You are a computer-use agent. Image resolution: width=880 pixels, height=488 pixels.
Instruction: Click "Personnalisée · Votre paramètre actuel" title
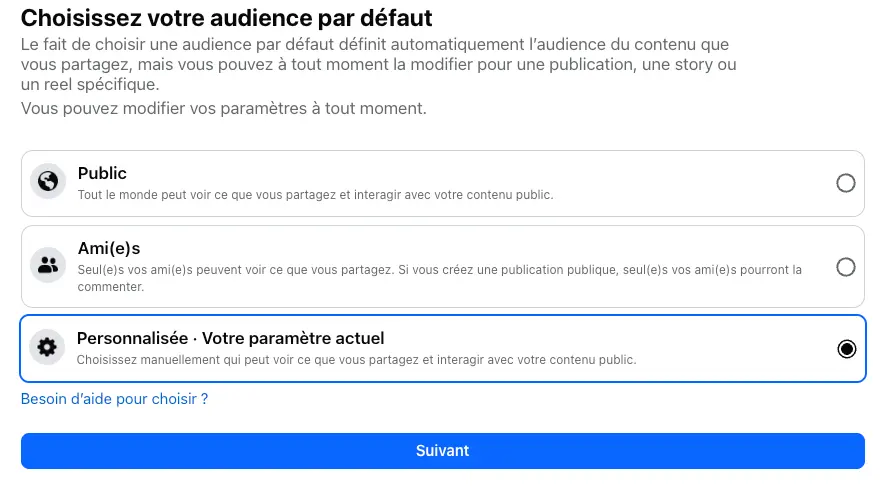(231, 338)
